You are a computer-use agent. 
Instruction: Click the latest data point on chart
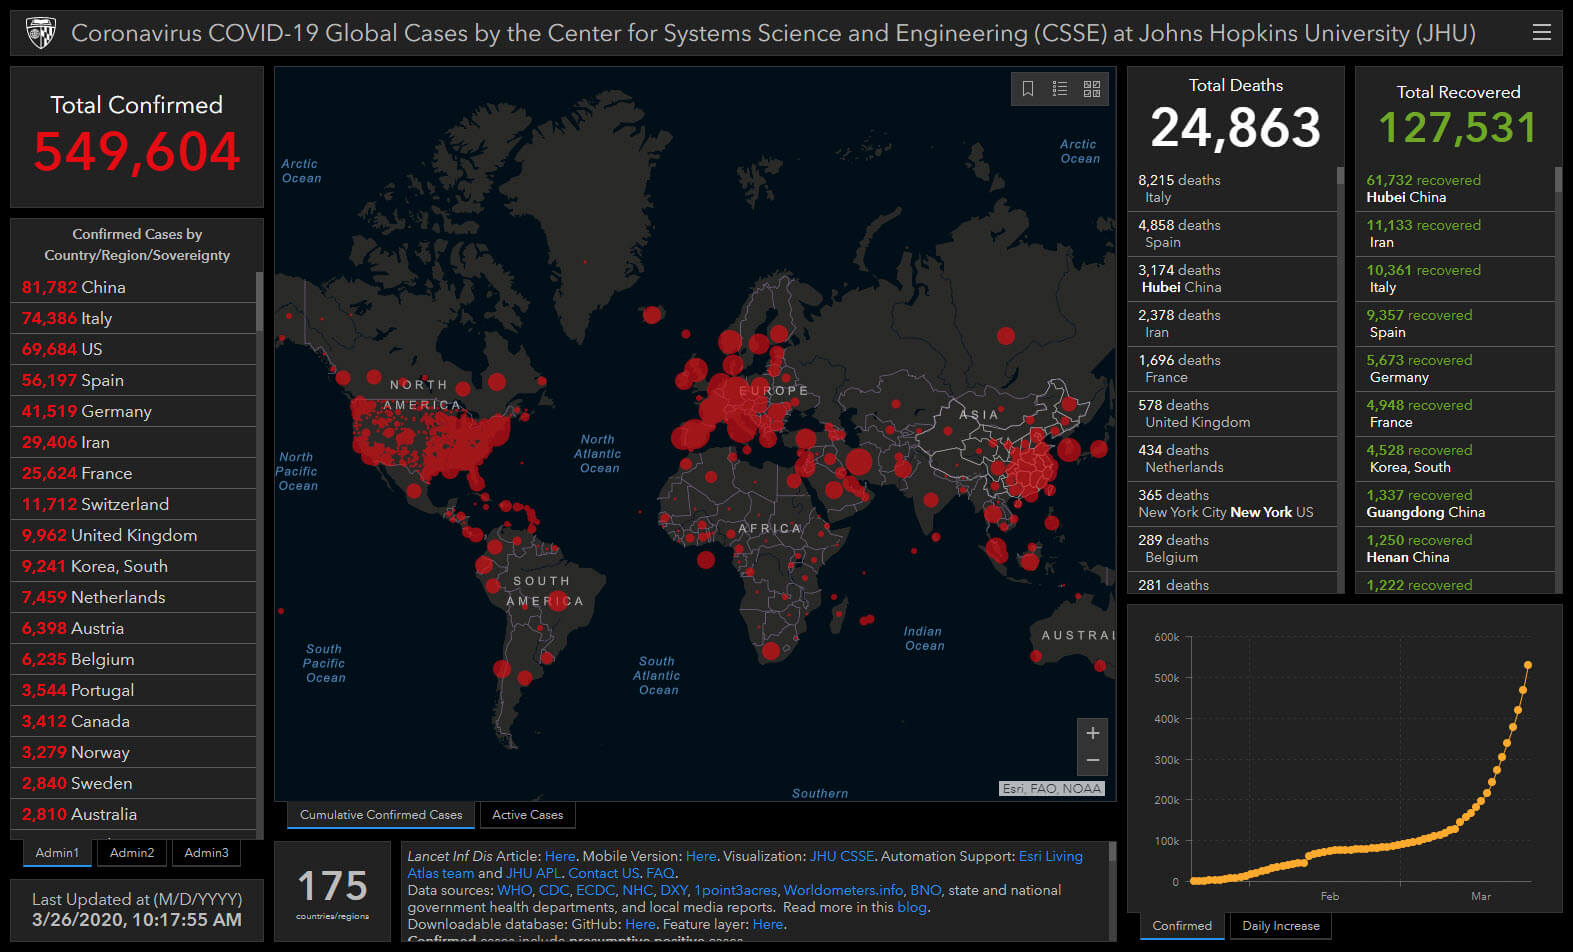pos(1528,665)
